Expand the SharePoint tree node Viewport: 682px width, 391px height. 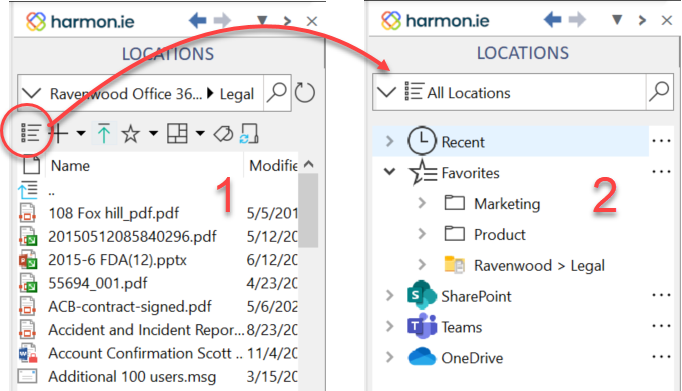(390, 295)
